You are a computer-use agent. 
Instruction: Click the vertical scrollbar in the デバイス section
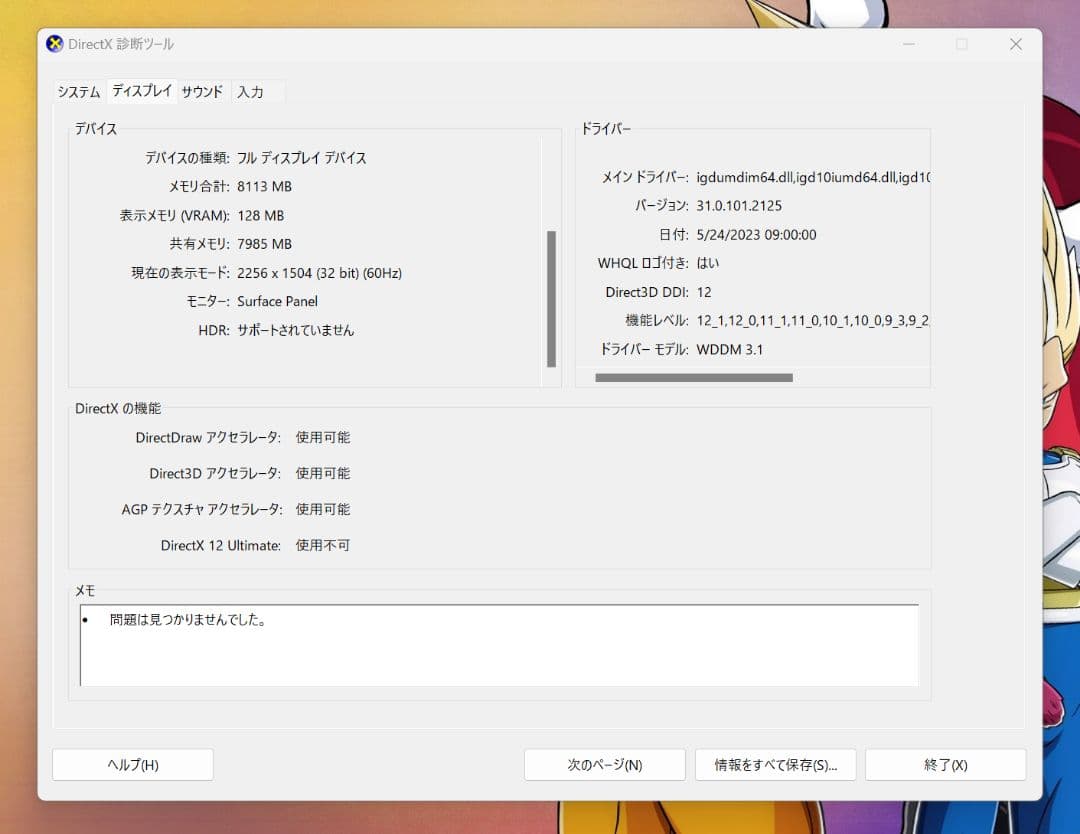(552, 295)
